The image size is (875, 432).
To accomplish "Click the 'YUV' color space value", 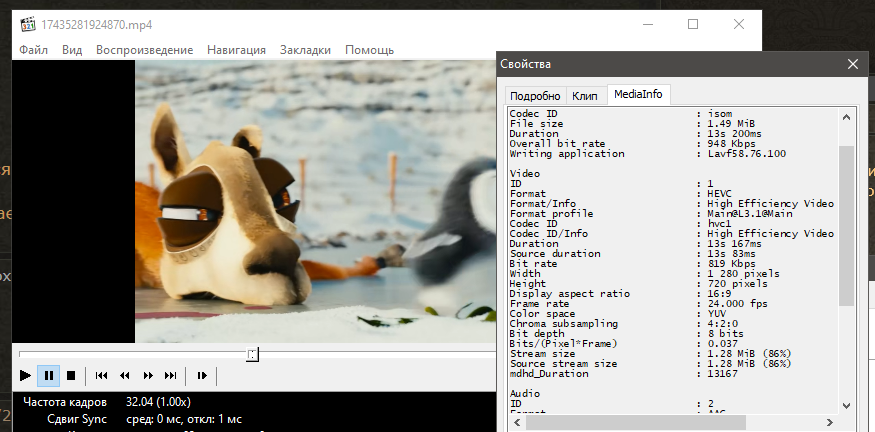I will coord(717,314).
